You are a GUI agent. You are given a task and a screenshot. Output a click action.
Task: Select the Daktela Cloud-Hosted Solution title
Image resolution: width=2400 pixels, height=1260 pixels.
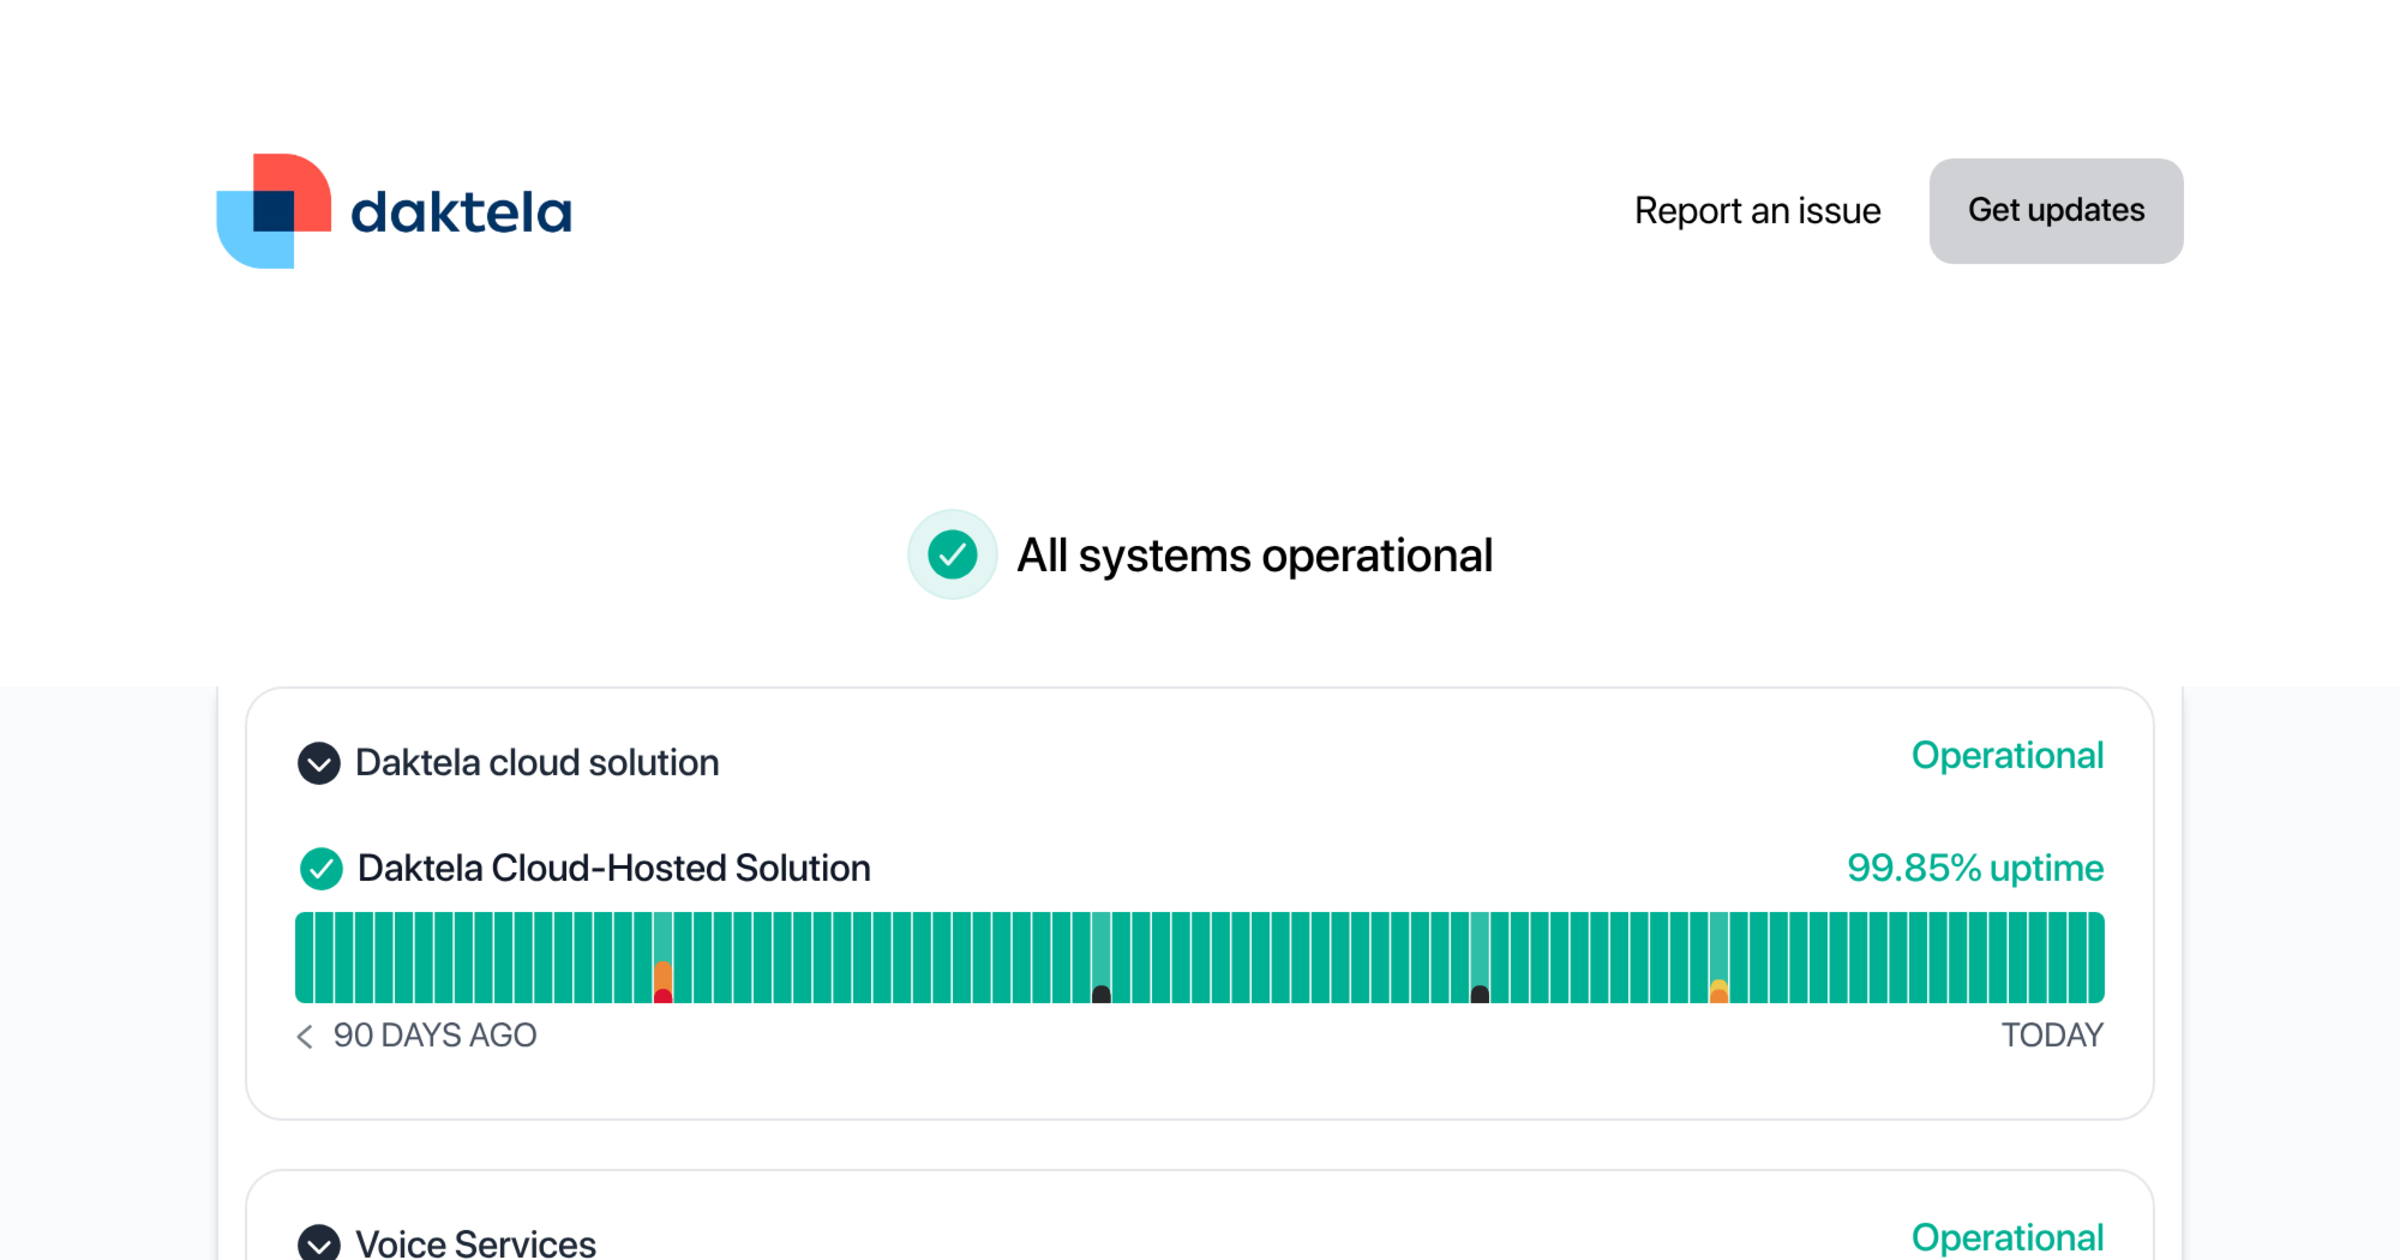coord(614,868)
